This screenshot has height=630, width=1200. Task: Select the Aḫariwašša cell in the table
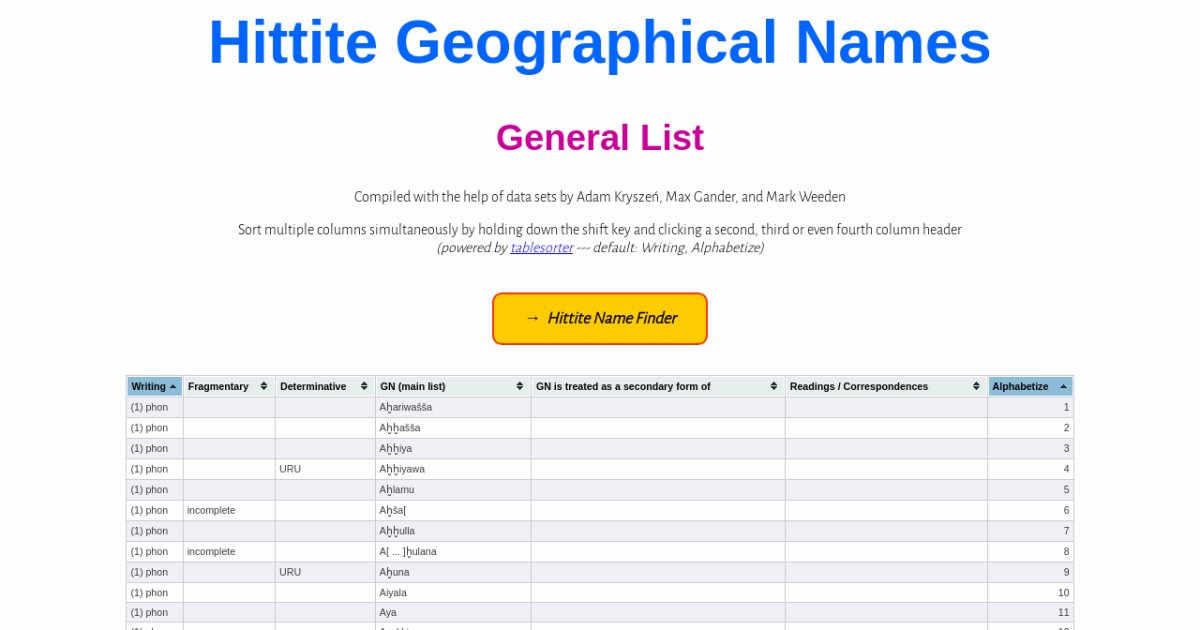[405, 407]
